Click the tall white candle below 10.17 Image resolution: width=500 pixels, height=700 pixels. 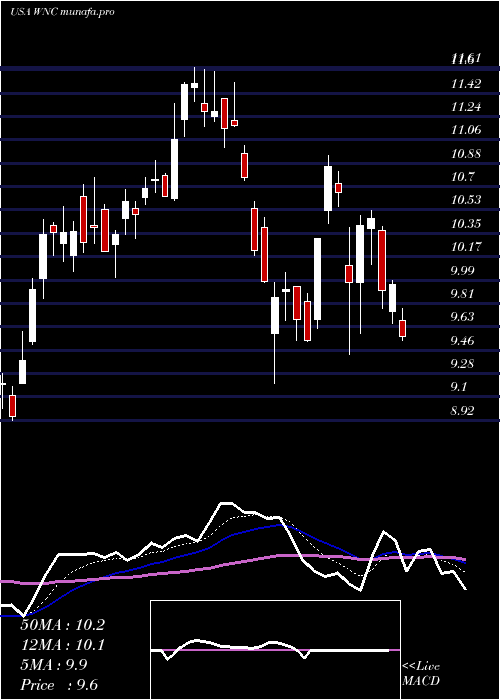tap(317, 279)
